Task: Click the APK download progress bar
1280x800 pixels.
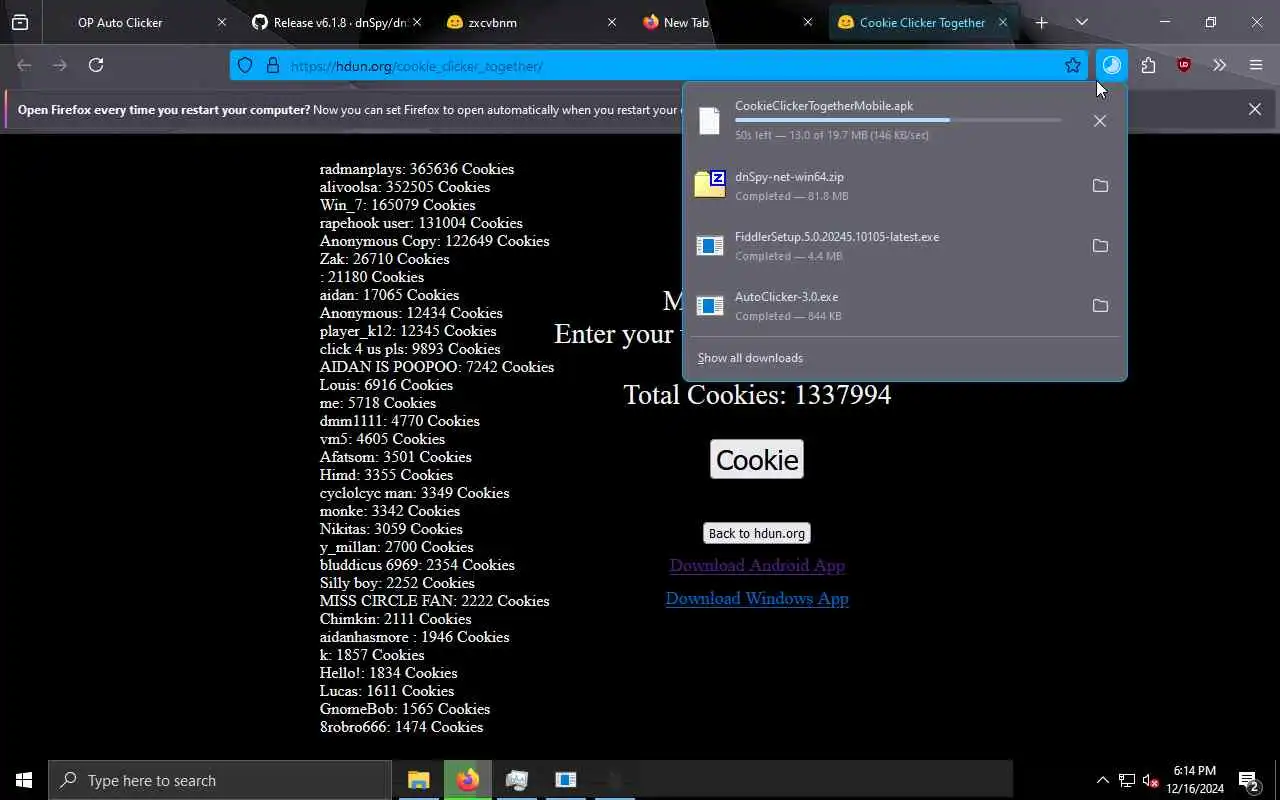Action: pos(898,120)
